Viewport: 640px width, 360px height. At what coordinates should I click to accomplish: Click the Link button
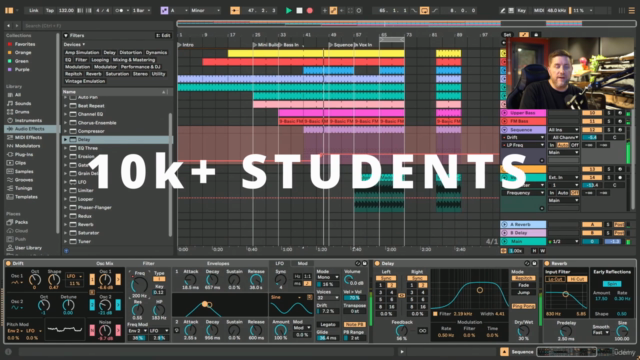34,10
